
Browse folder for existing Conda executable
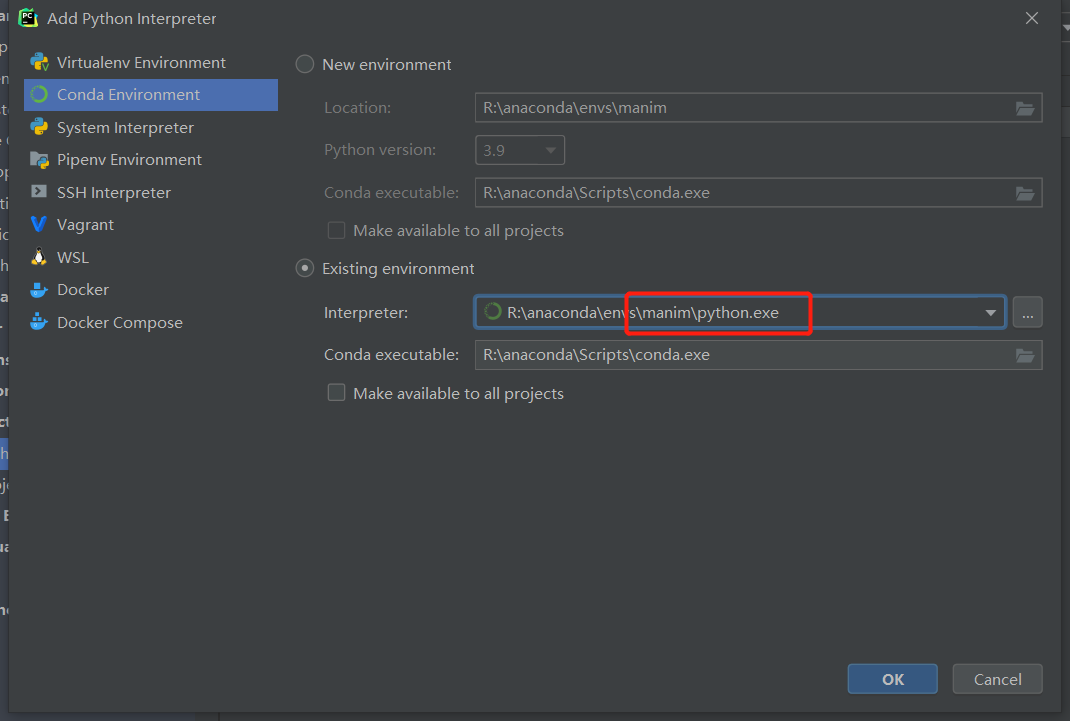click(x=1024, y=355)
